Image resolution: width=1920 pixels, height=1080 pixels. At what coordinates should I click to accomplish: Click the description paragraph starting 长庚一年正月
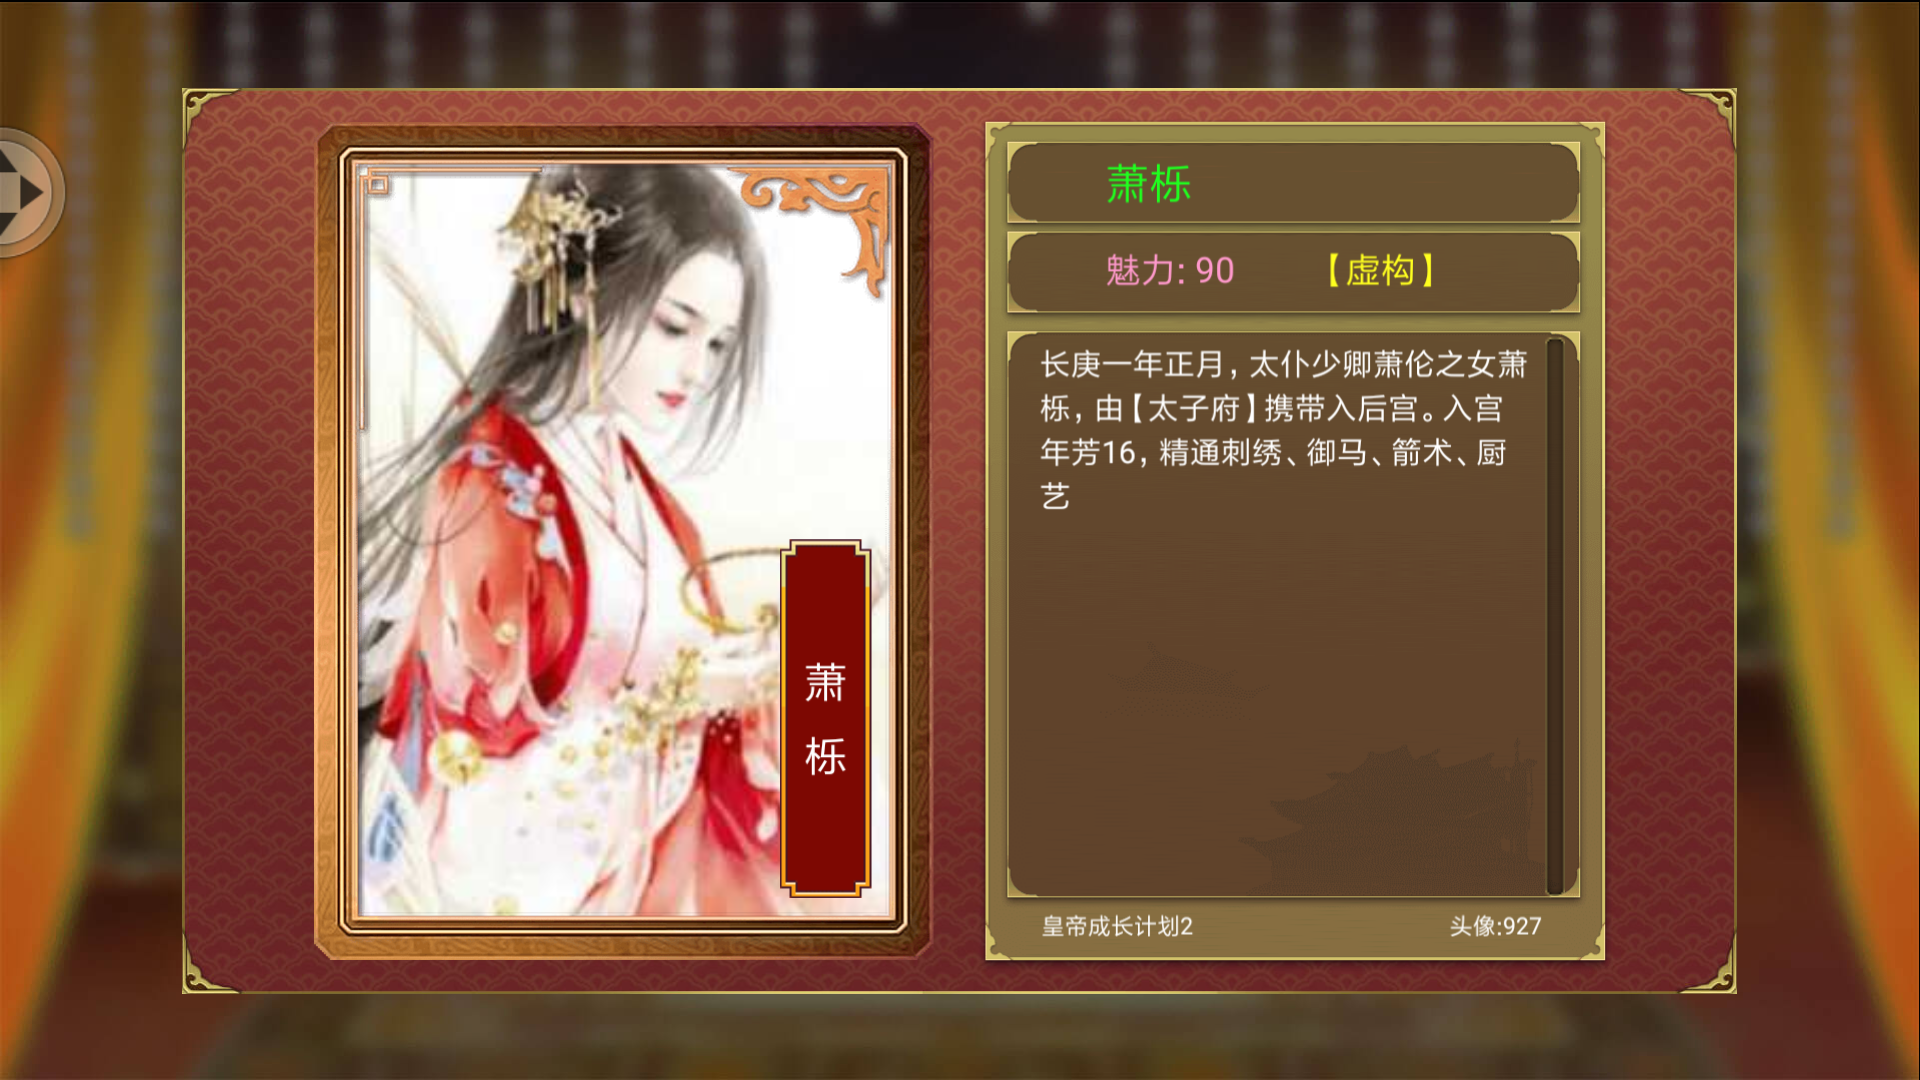tap(1283, 430)
